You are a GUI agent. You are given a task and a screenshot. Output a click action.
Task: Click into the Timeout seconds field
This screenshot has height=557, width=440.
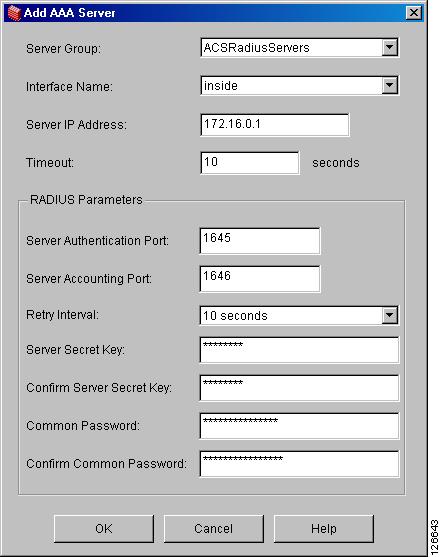pos(250,163)
